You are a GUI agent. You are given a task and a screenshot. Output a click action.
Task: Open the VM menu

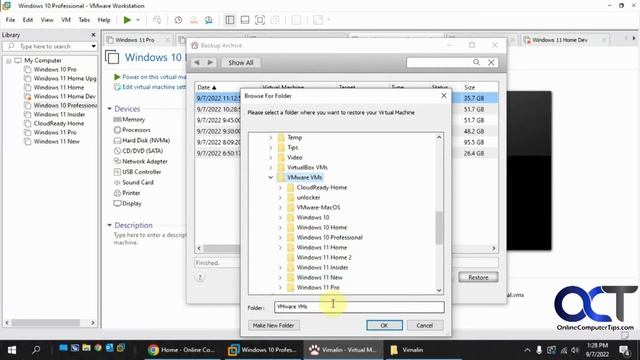[x=66, y=20]
